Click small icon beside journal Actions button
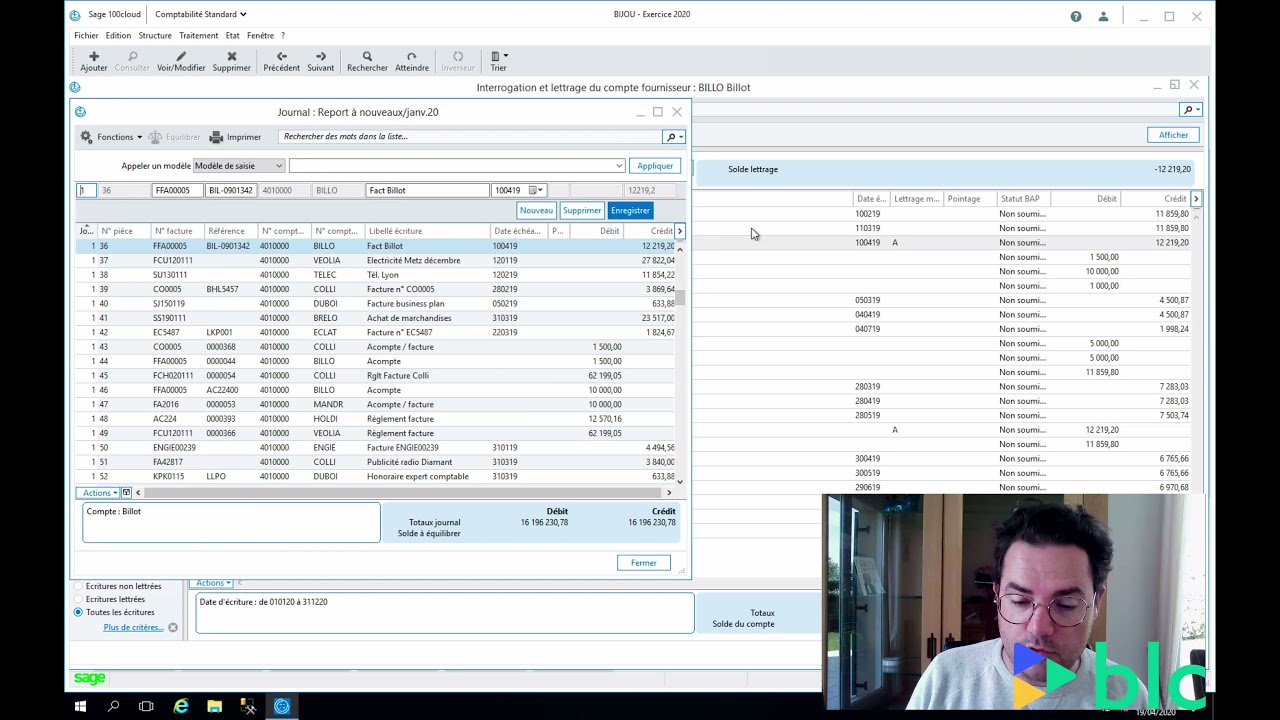Viewport: 1280px width, 720px height. click(x=126, y=493)
